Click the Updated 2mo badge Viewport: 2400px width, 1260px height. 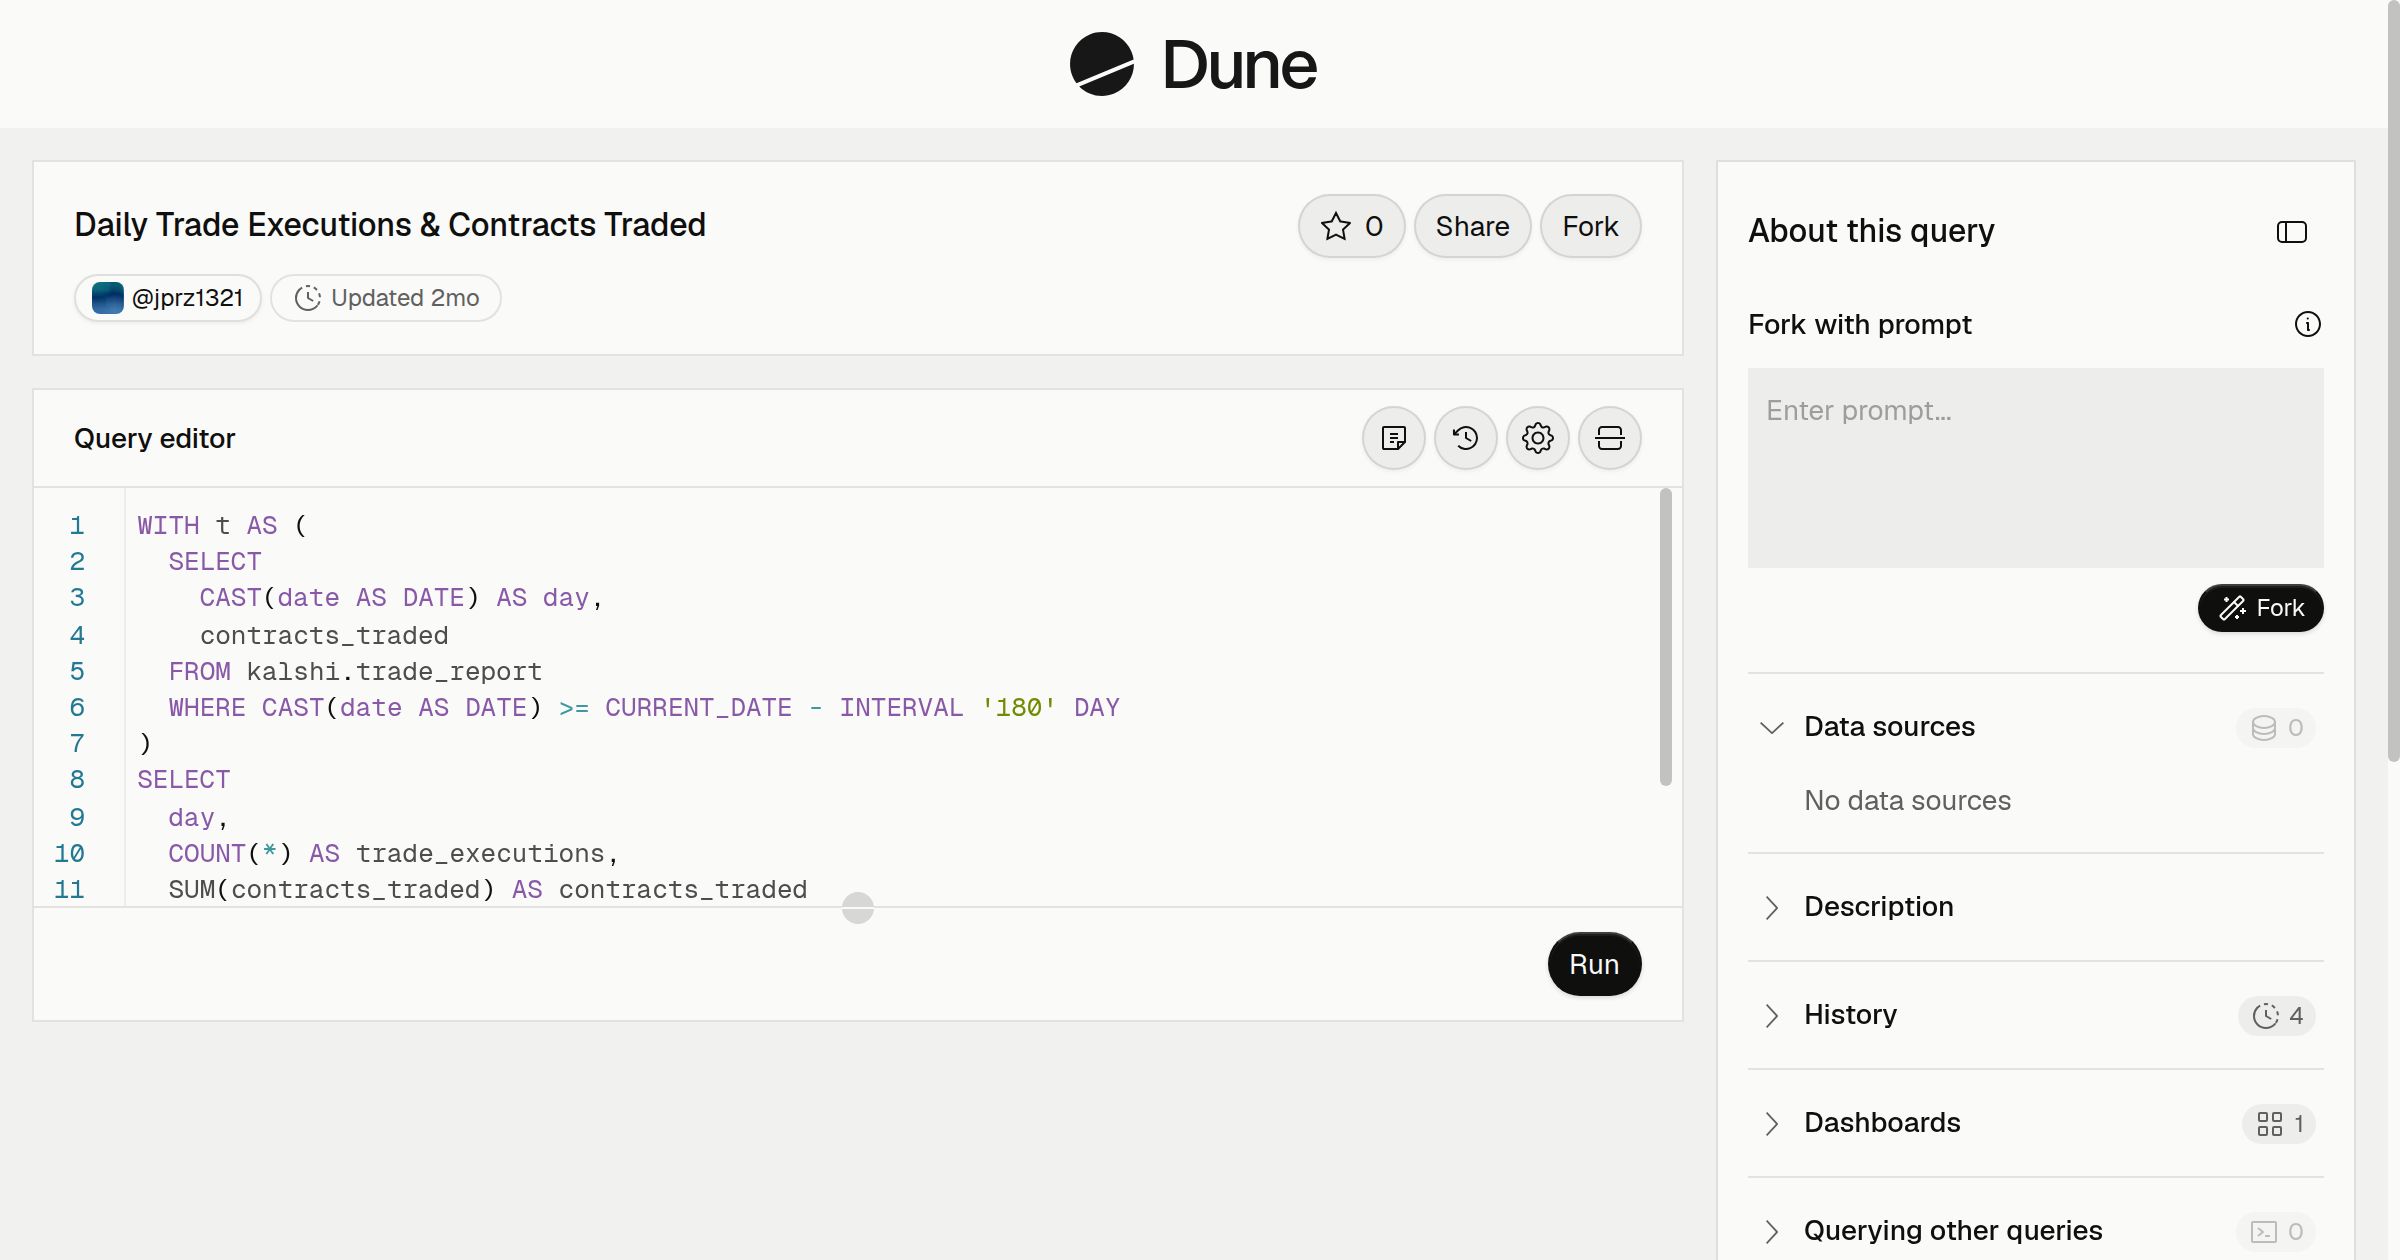click(x=386, y=298)
